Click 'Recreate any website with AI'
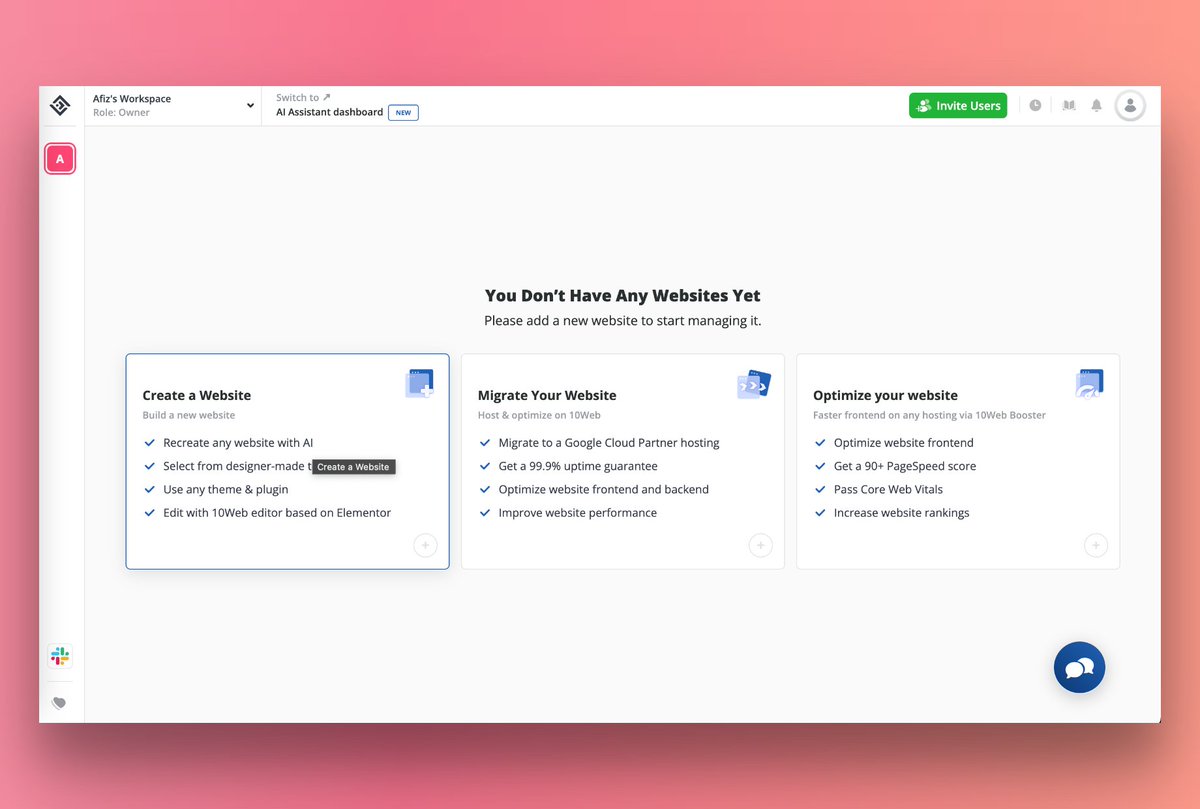Screen dimensions: 1200x809 [238, 442]
